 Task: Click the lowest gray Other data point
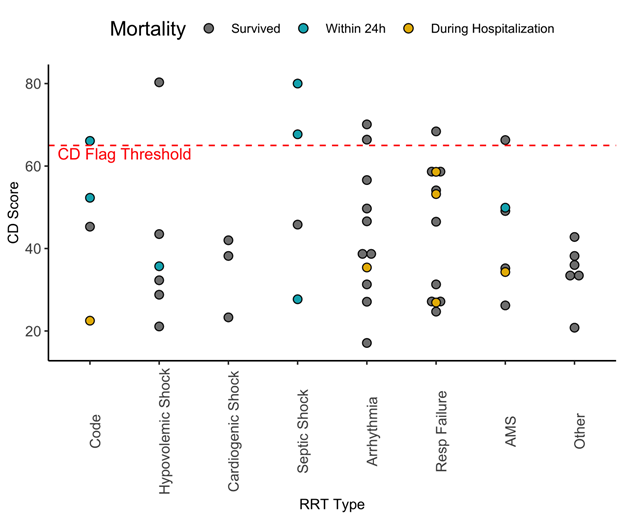(574, 328)
